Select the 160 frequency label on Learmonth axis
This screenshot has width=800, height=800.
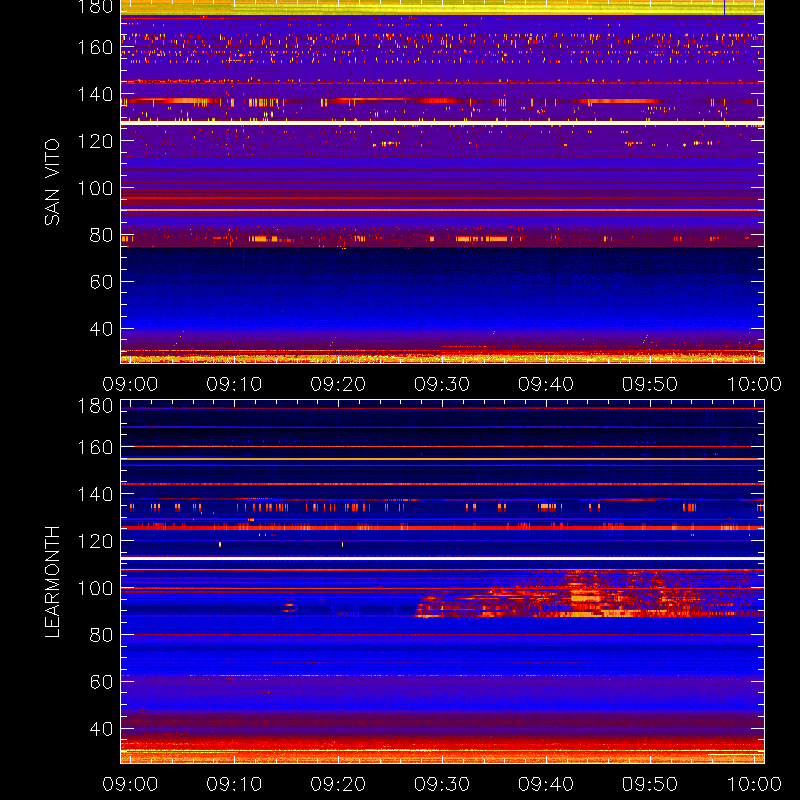click(95, 447)
